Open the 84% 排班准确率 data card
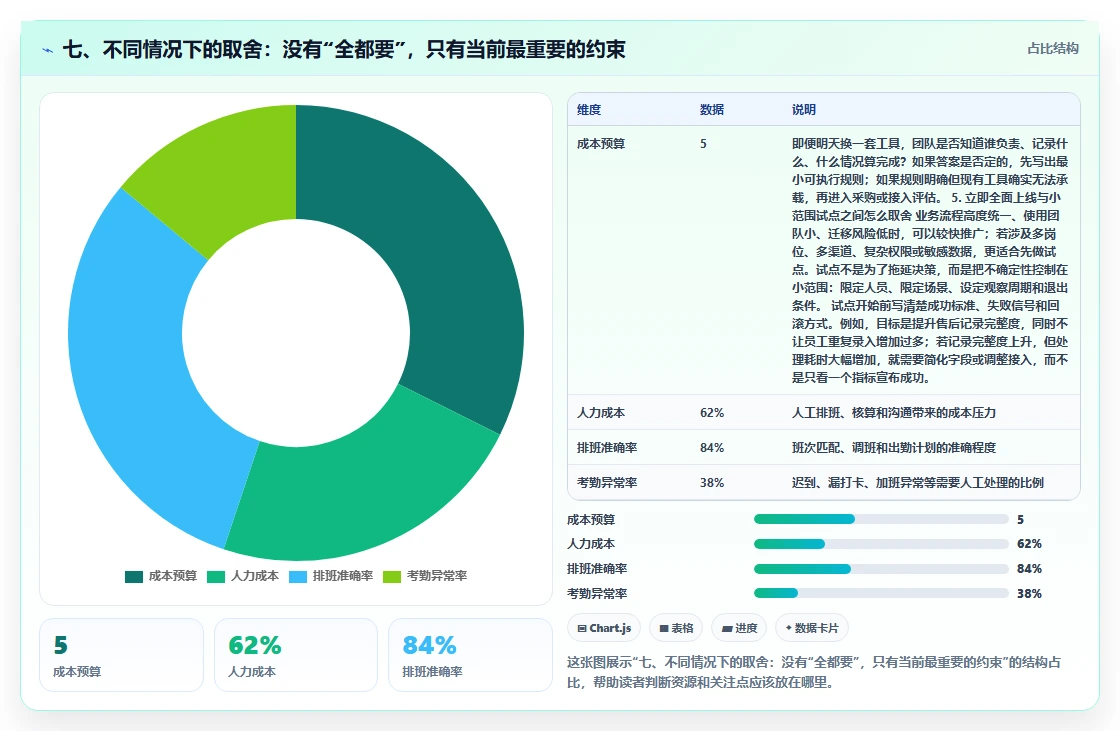The image size is (1120, 731). 470,655
